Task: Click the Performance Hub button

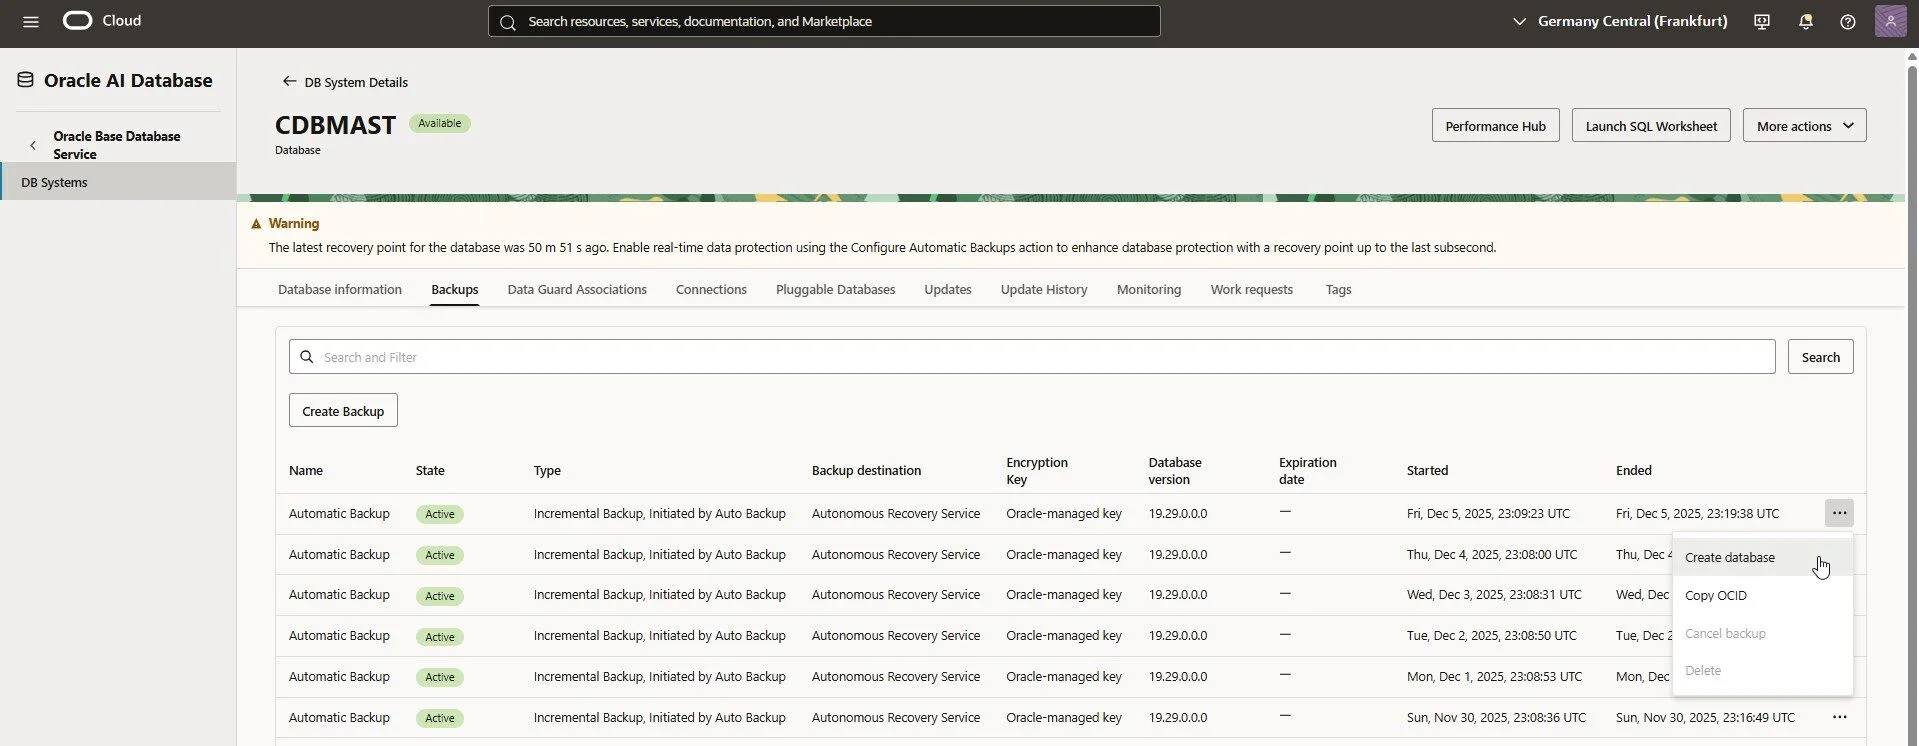Action: click(1495, 125)
